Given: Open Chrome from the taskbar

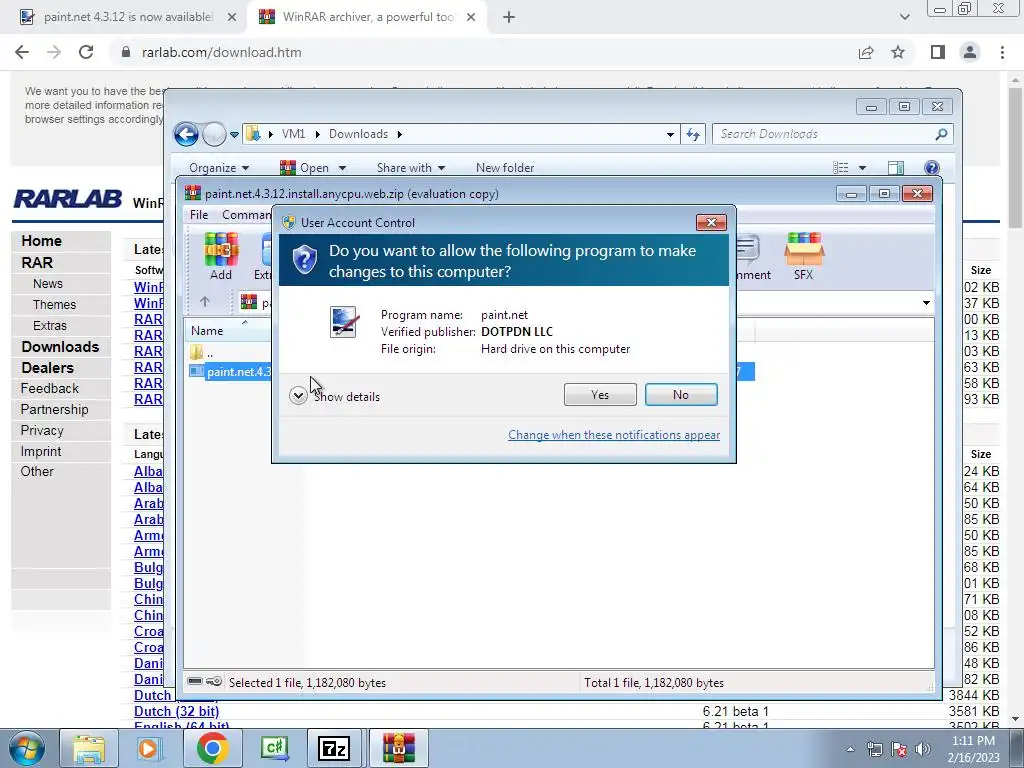Looking at the screenshot, I should 212,748.
